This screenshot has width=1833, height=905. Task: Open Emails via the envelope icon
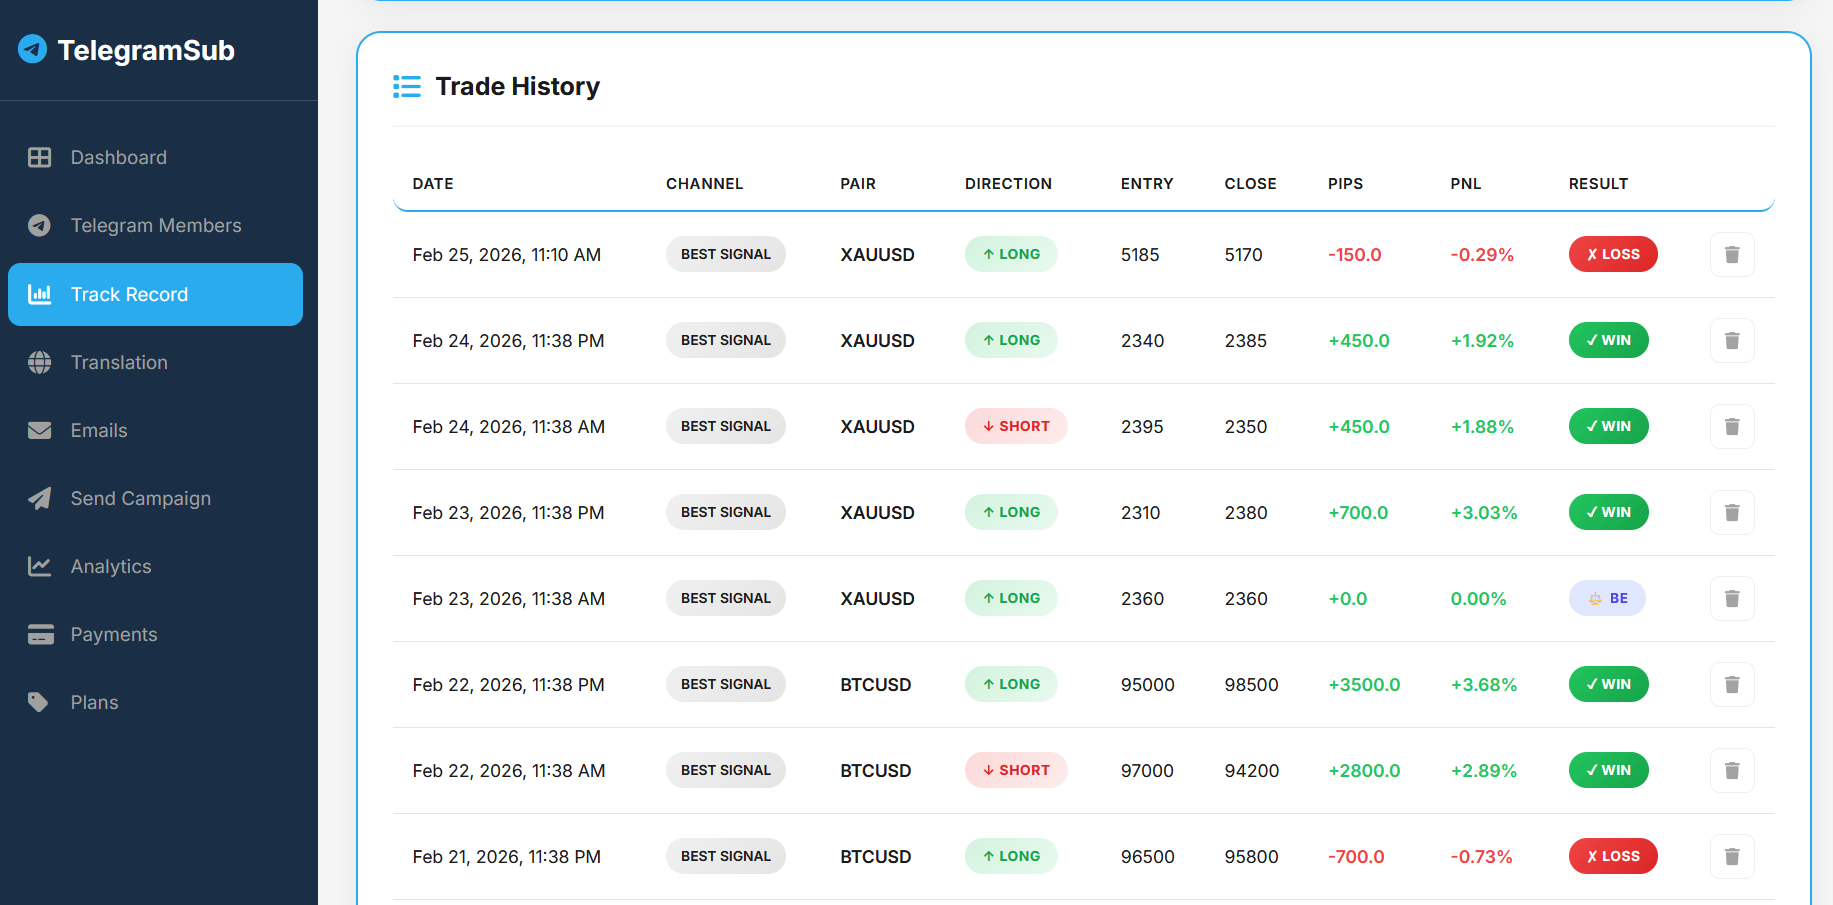(40, 430)
